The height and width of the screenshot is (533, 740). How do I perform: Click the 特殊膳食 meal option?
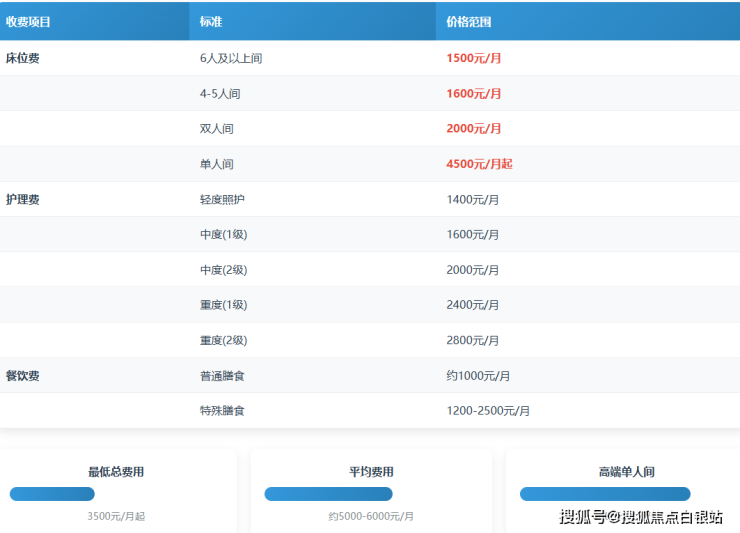[x=222, y=411]
